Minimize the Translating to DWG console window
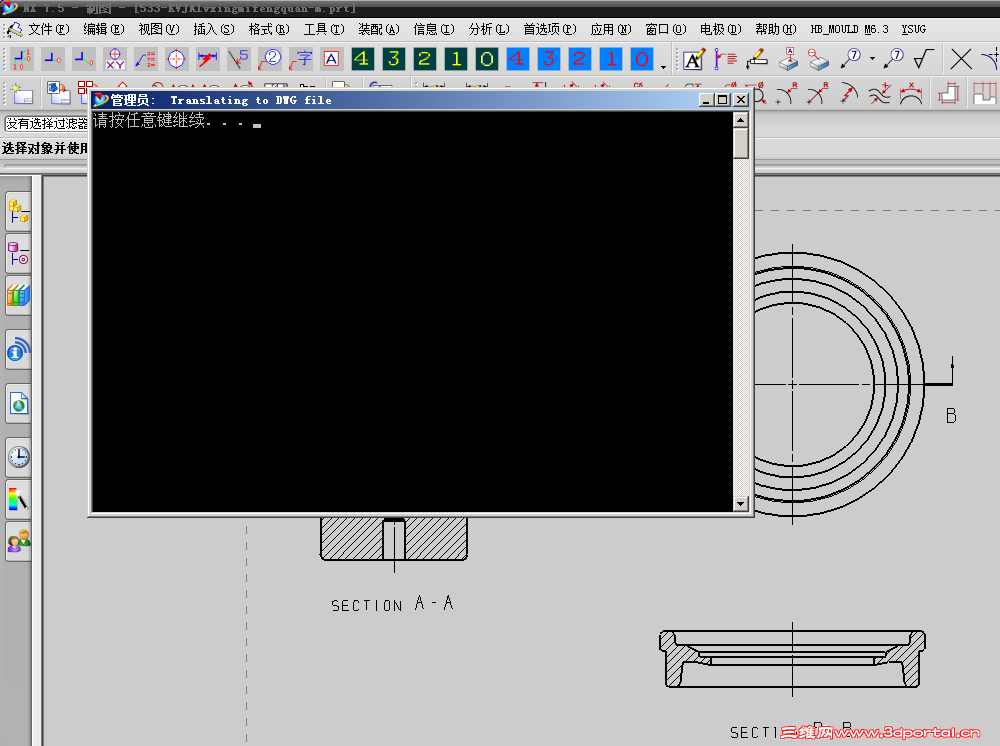 [x=706, y=100]
